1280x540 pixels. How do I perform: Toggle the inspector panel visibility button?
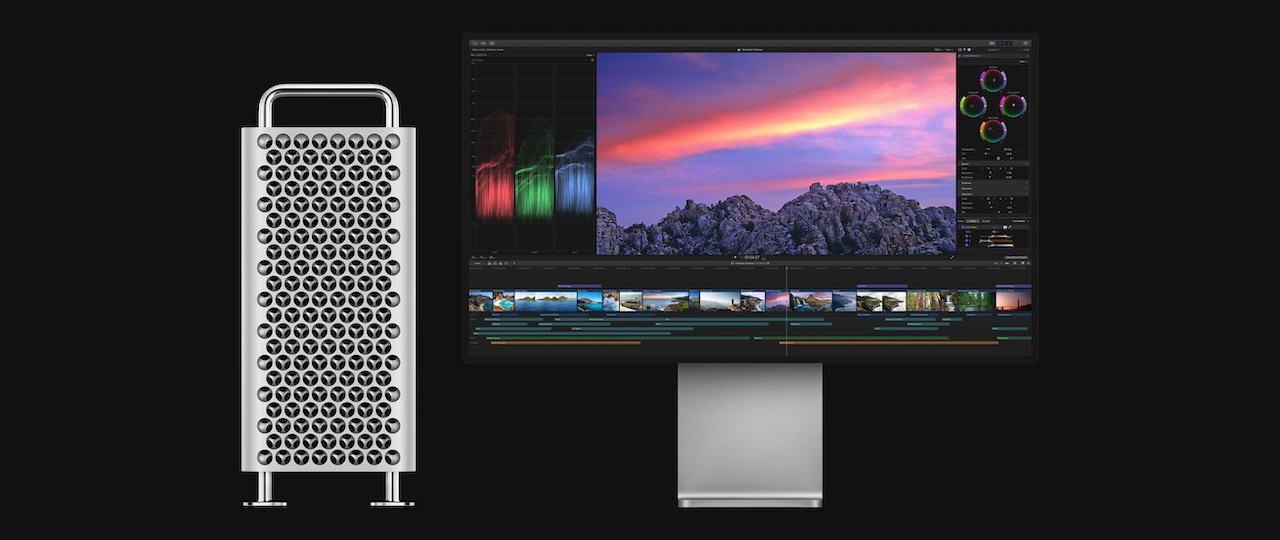(1008, 43)
